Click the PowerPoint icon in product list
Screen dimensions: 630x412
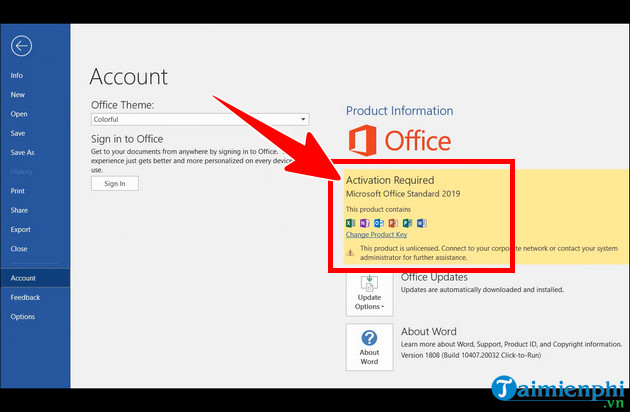tap(393, 223)
